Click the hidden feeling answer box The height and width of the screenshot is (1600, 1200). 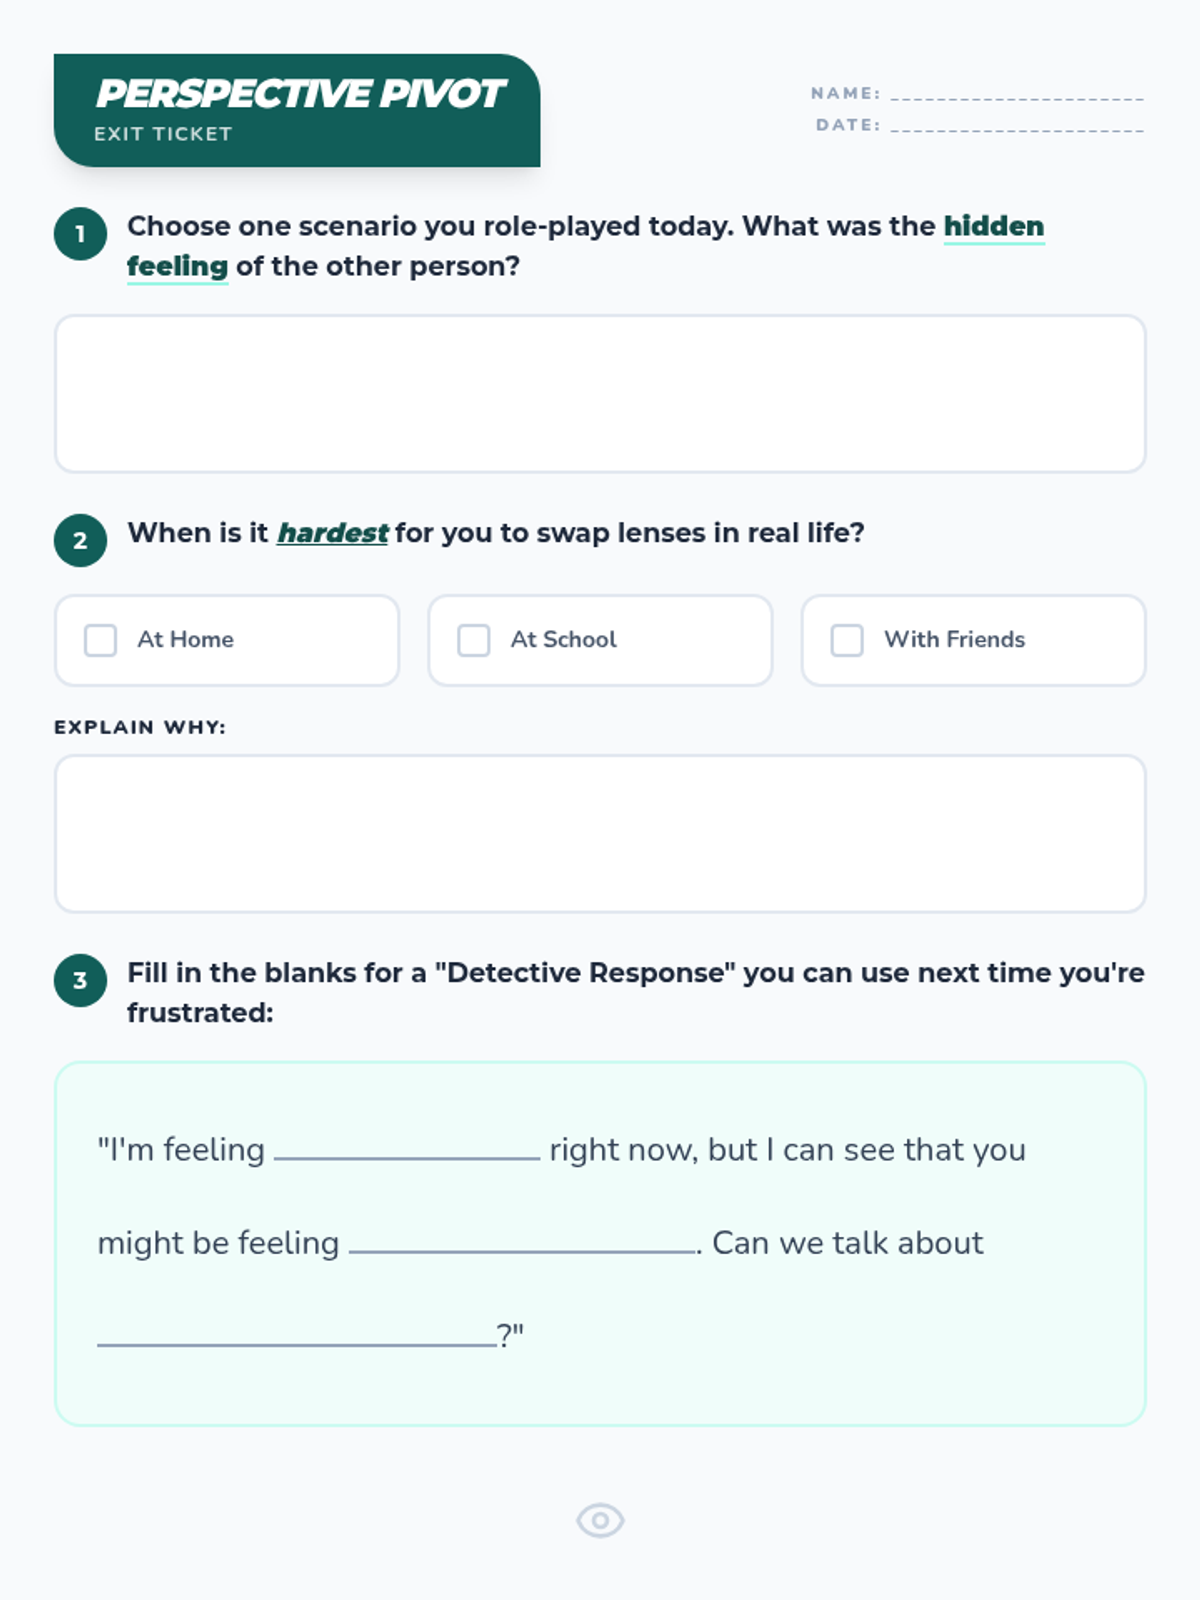coord(600,394)
